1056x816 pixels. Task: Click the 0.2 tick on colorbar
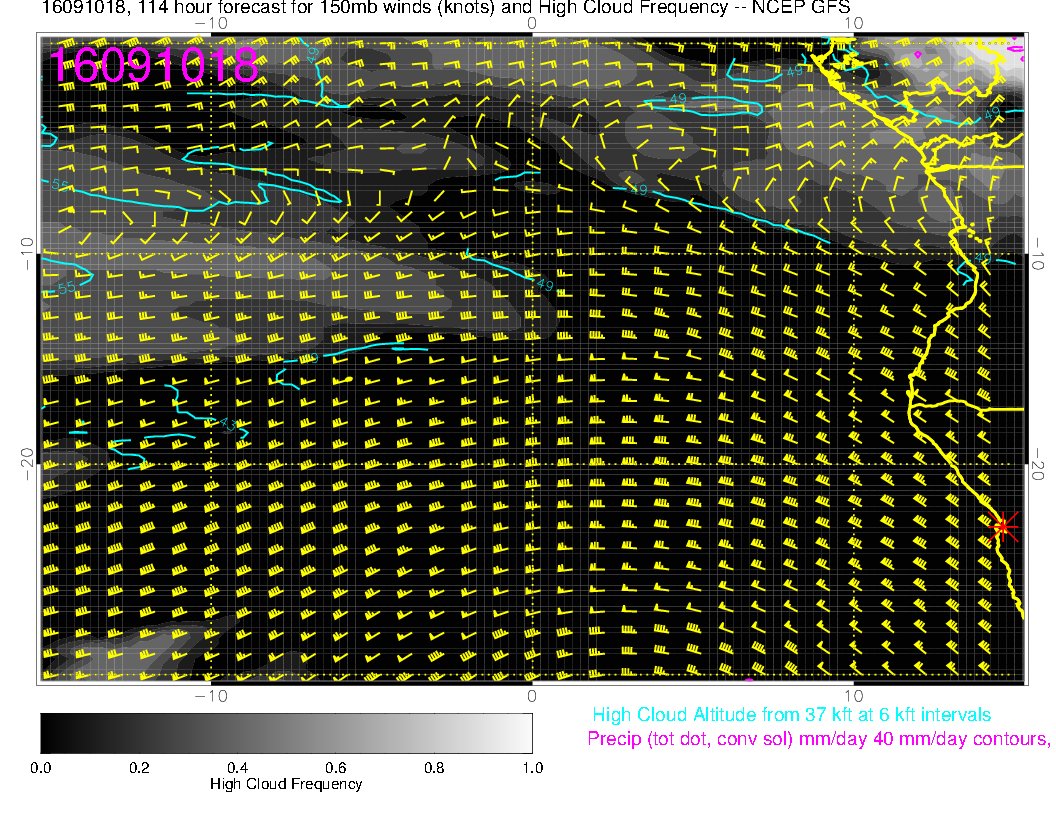(139, 768)
